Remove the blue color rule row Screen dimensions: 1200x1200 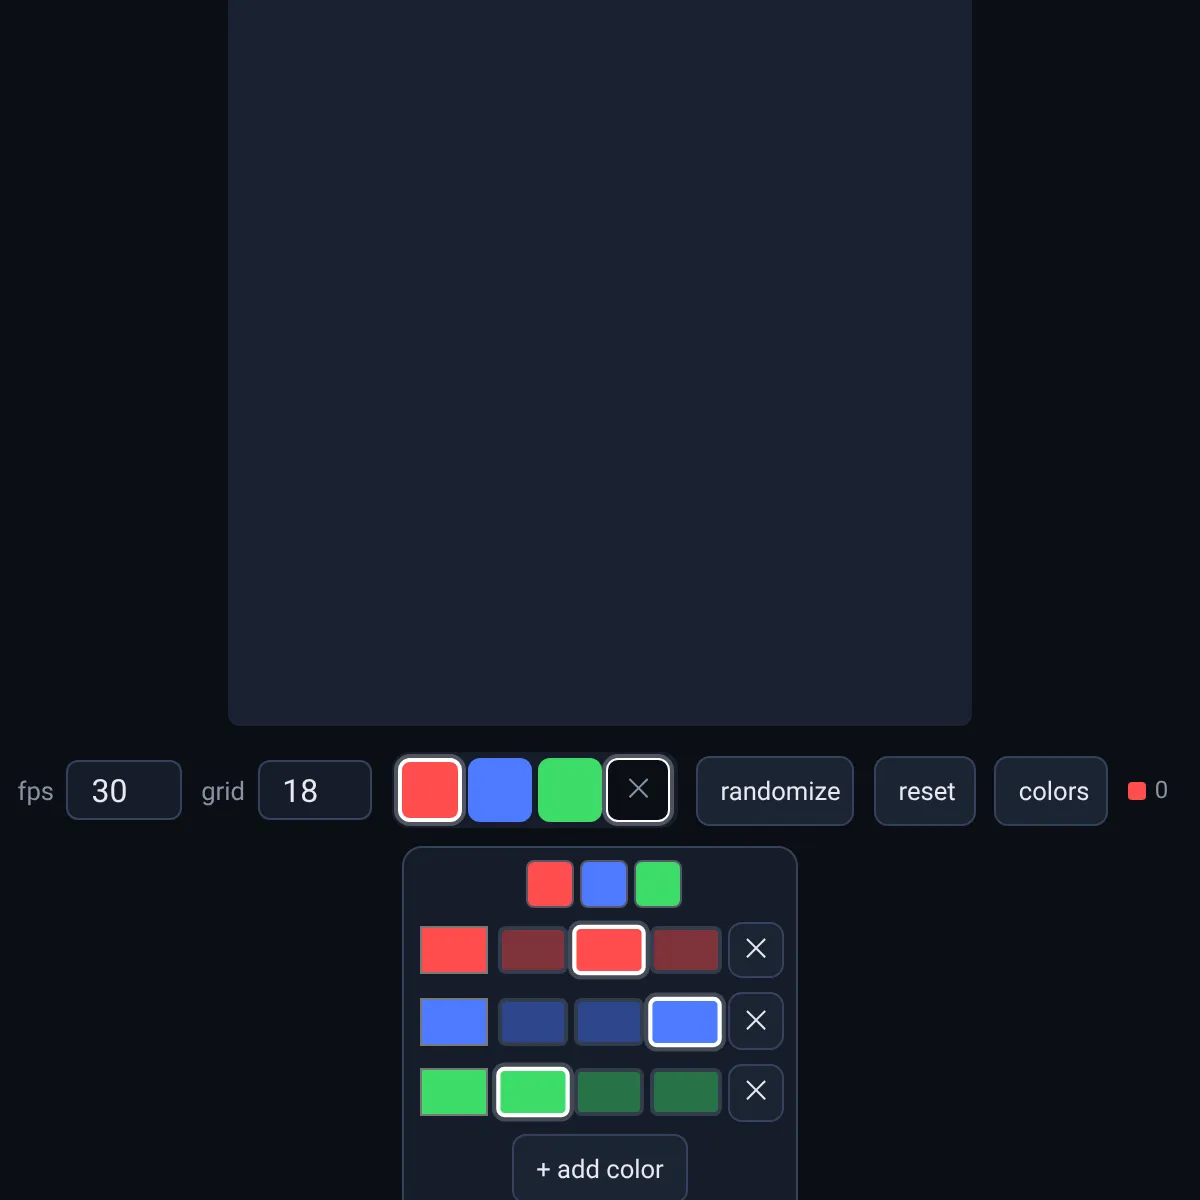click(x=756, y=1021)
